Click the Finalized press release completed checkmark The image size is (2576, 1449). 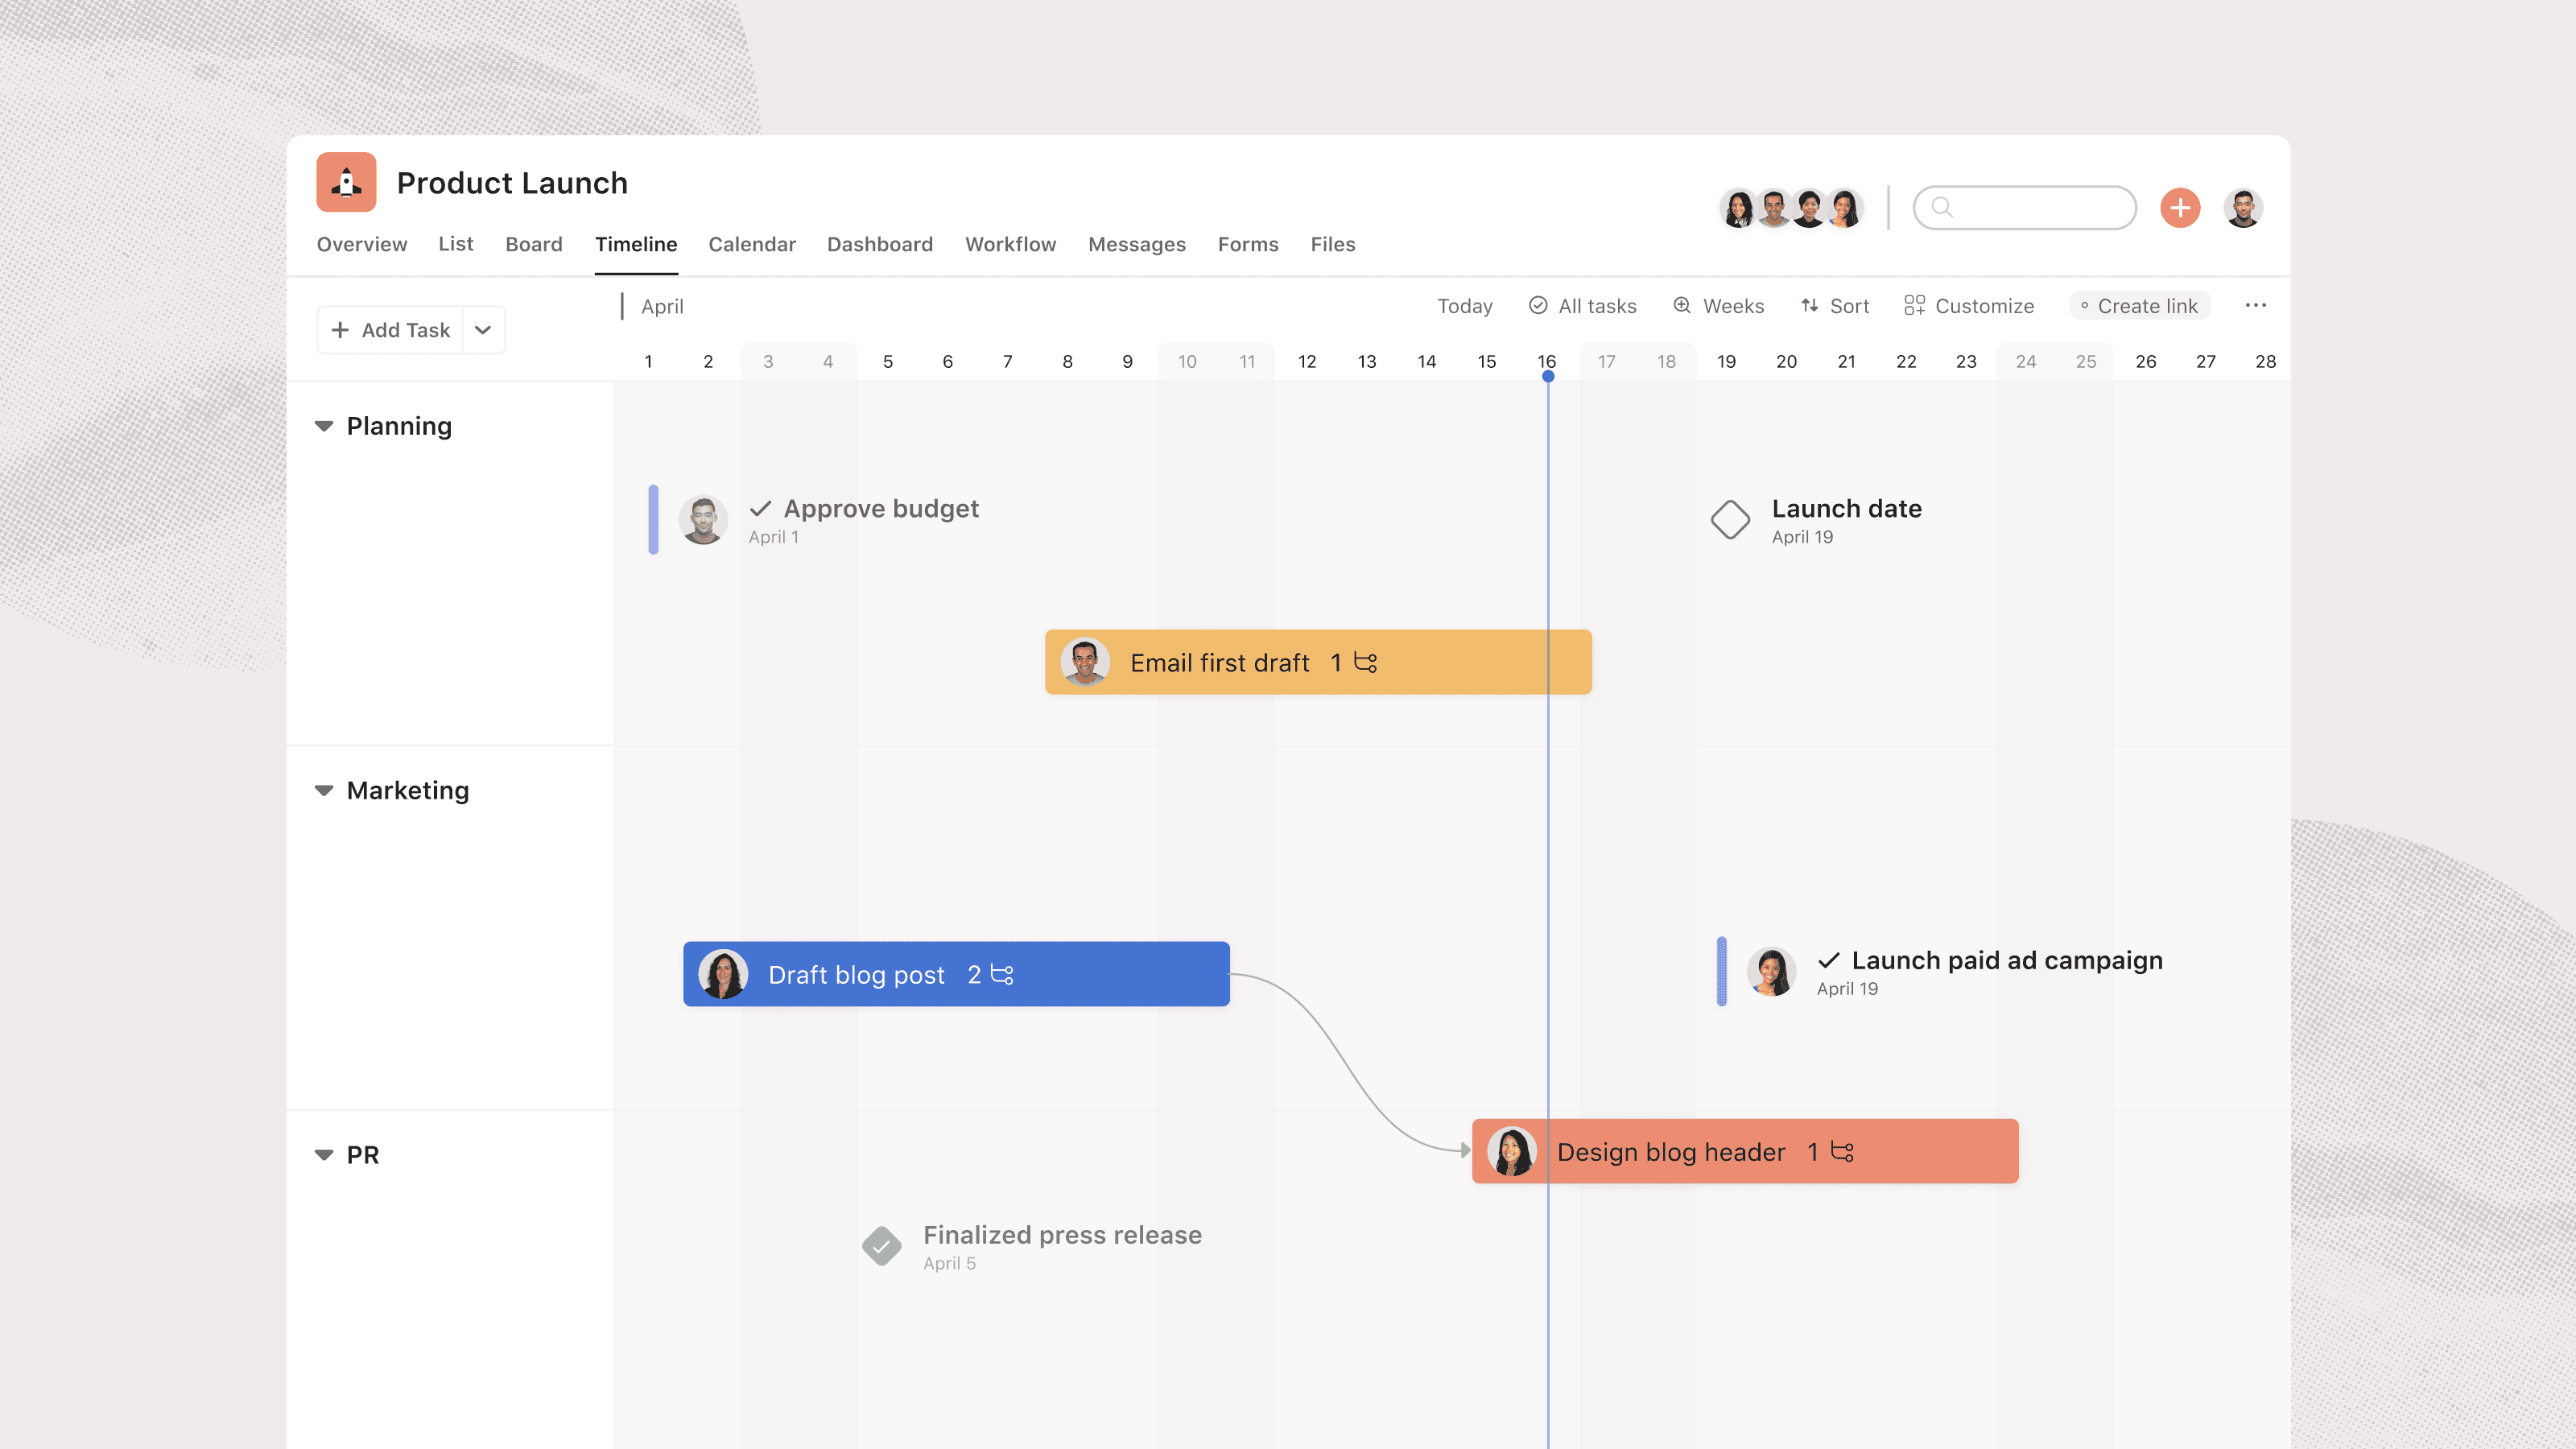[x=881, y=1246]
